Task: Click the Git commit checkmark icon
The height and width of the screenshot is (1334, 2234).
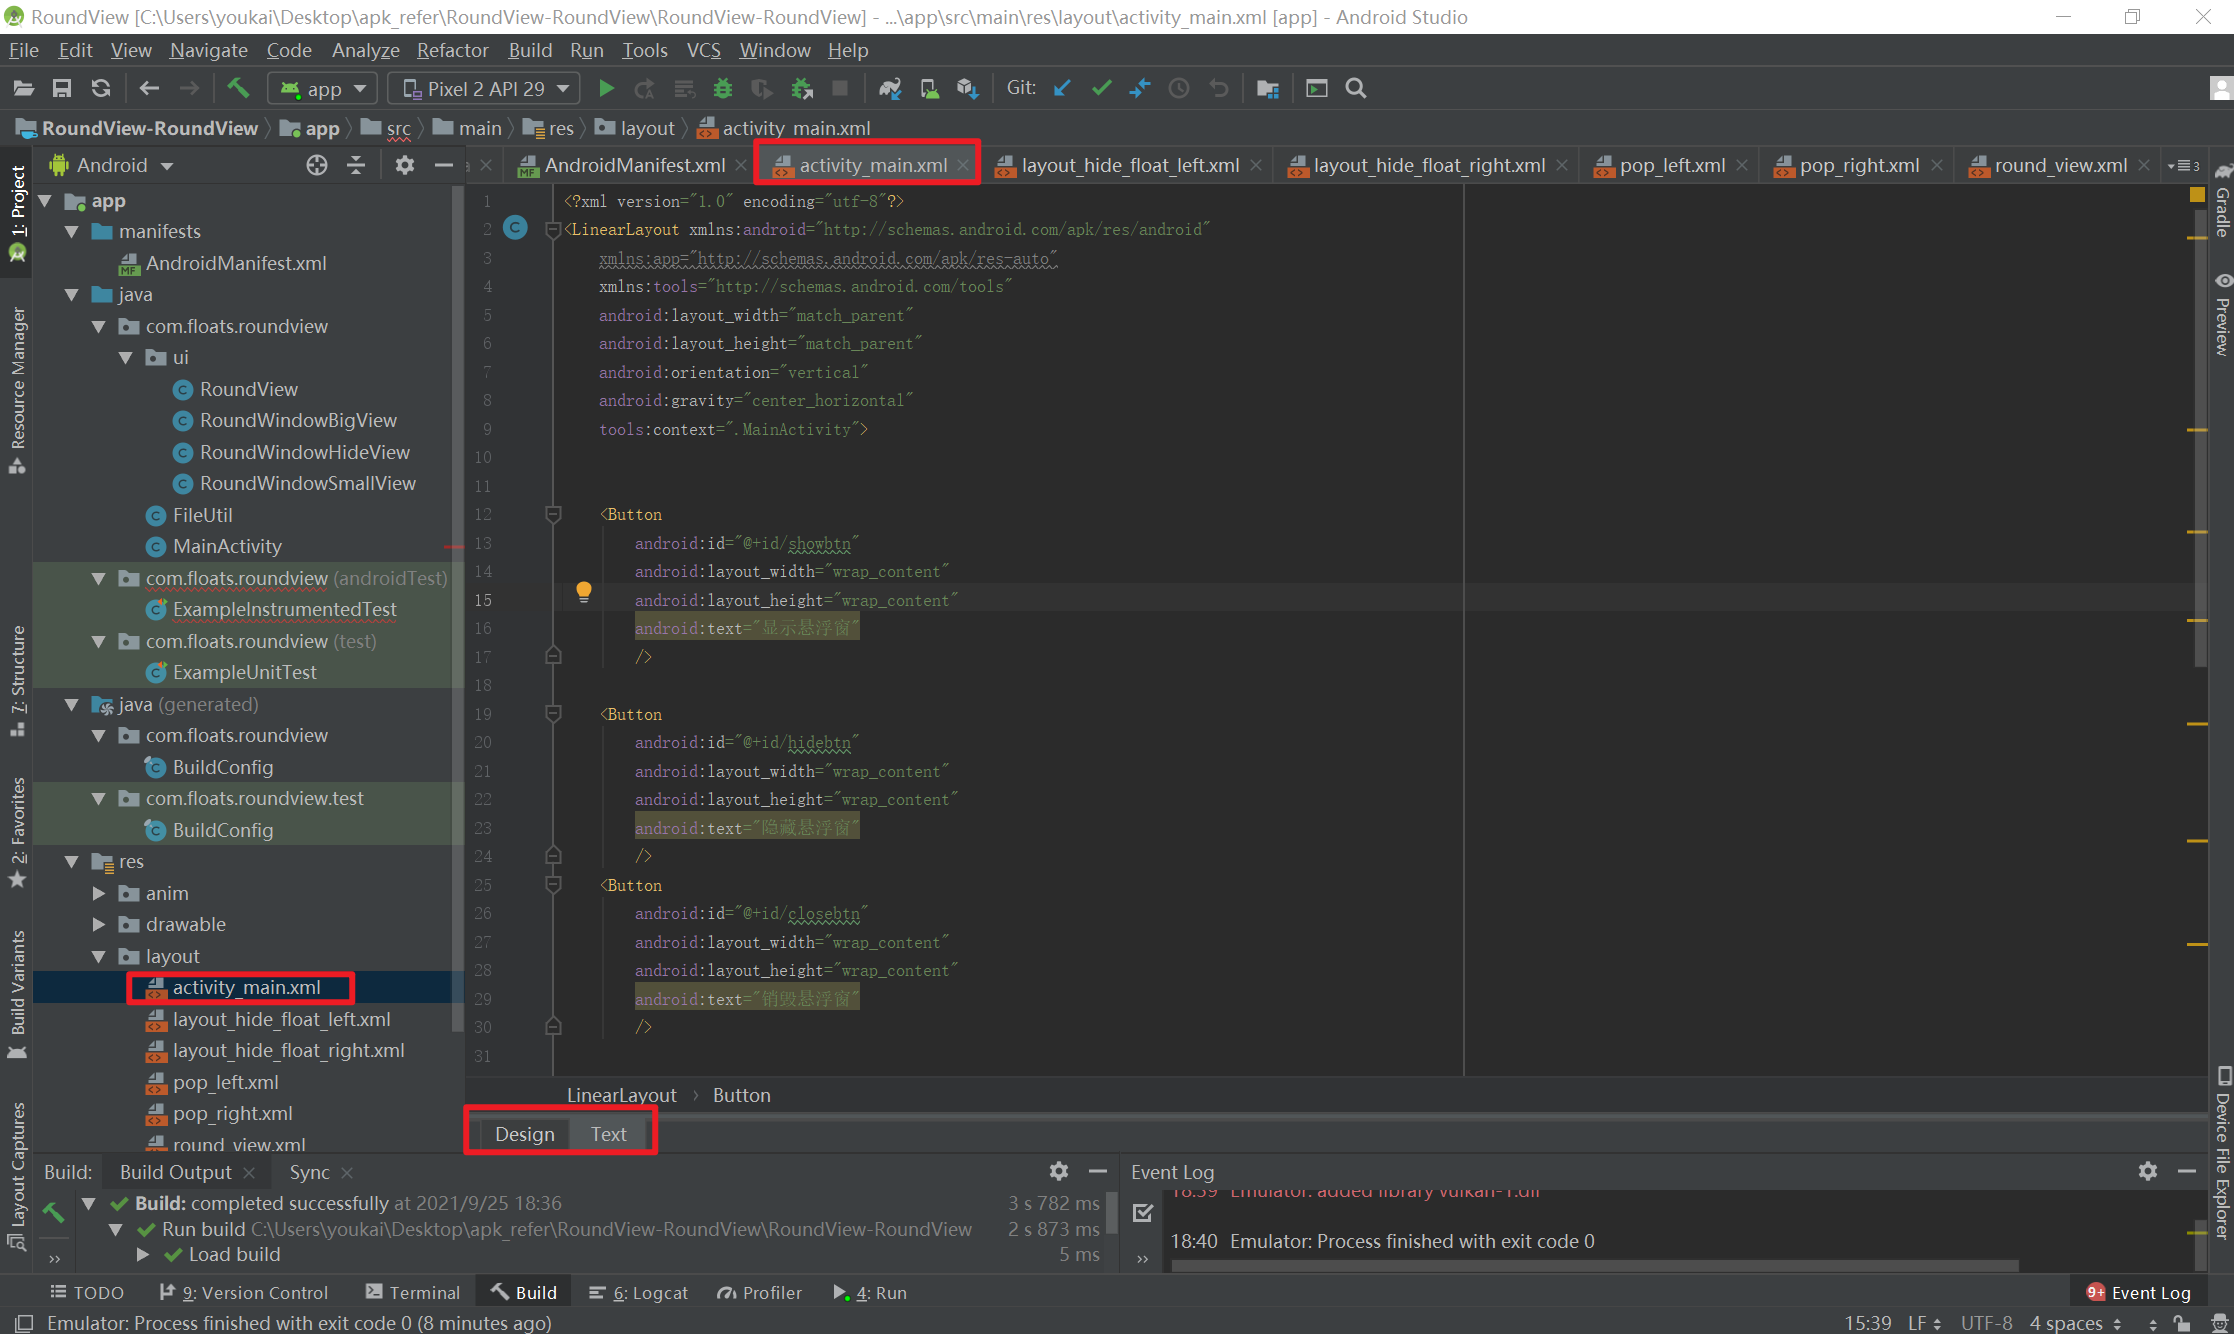Action: tap(1101, 89)
